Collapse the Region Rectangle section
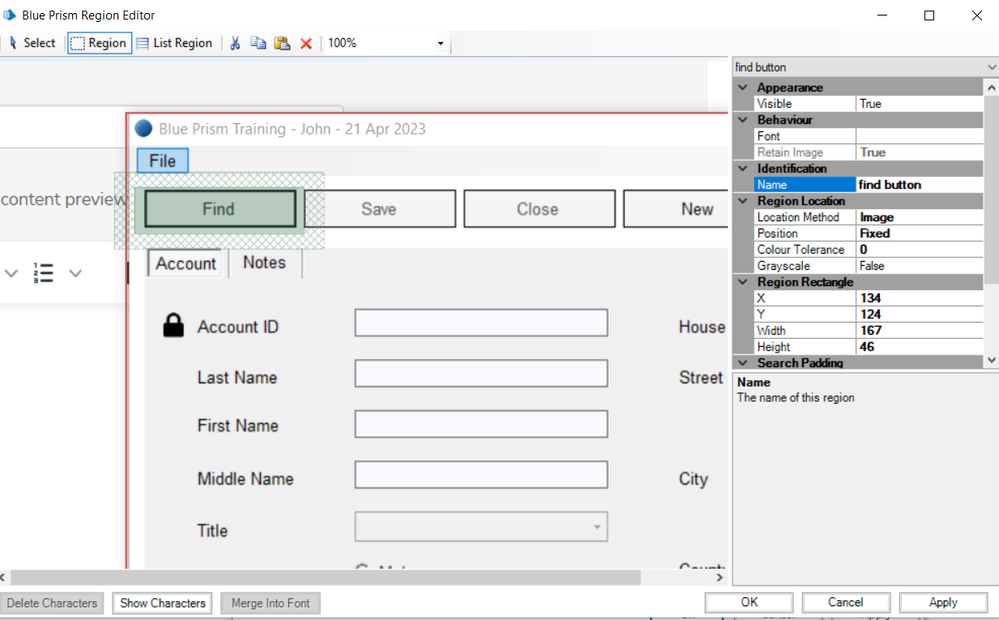Image resolution: width=999 pixels, height=620 pixels. pyautogui.click(x=743, y=282)
